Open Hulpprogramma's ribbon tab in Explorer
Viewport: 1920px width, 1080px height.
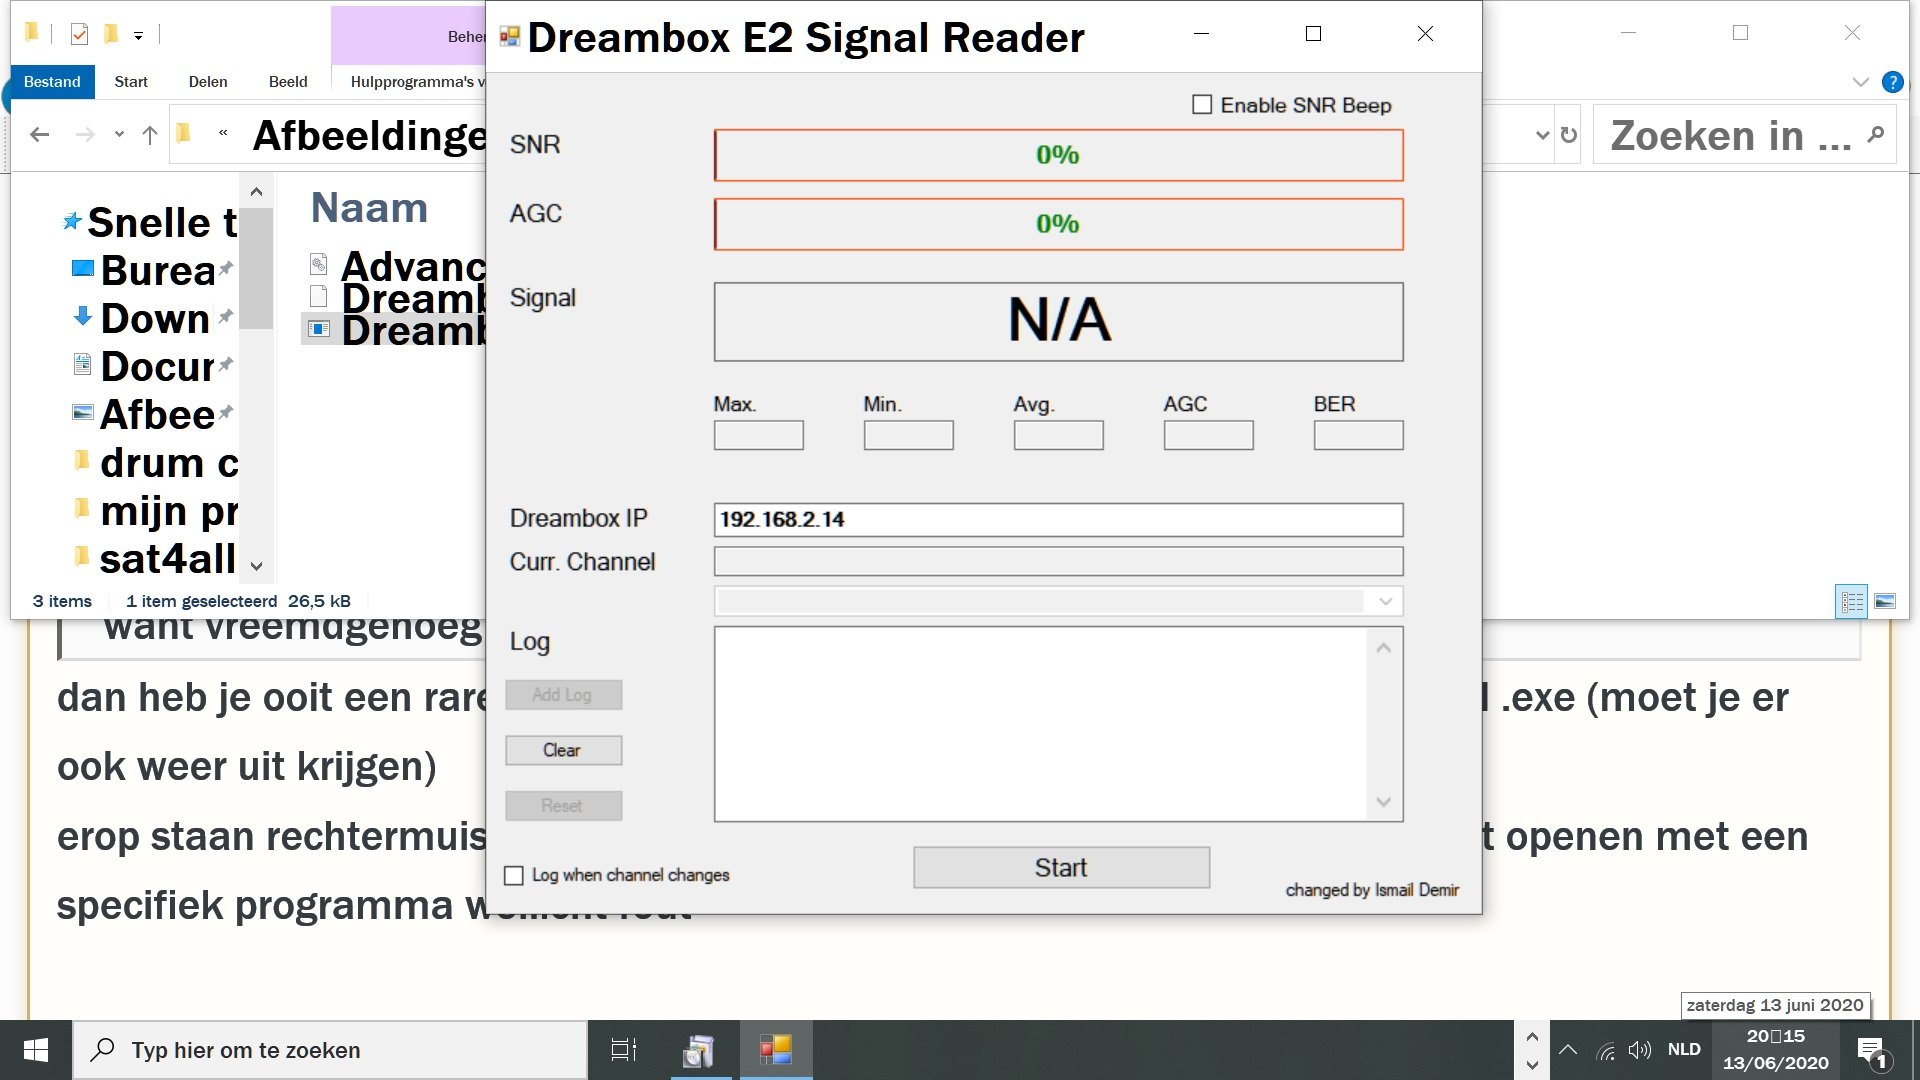click(416, 82)
